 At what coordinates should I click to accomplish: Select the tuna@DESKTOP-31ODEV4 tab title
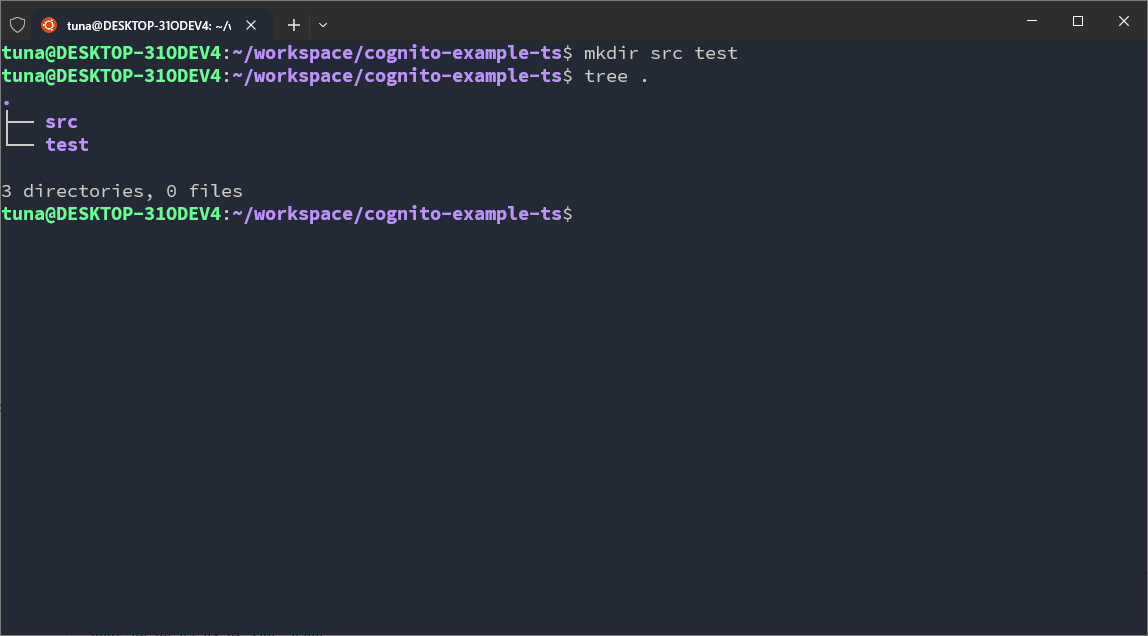point(148,25)
